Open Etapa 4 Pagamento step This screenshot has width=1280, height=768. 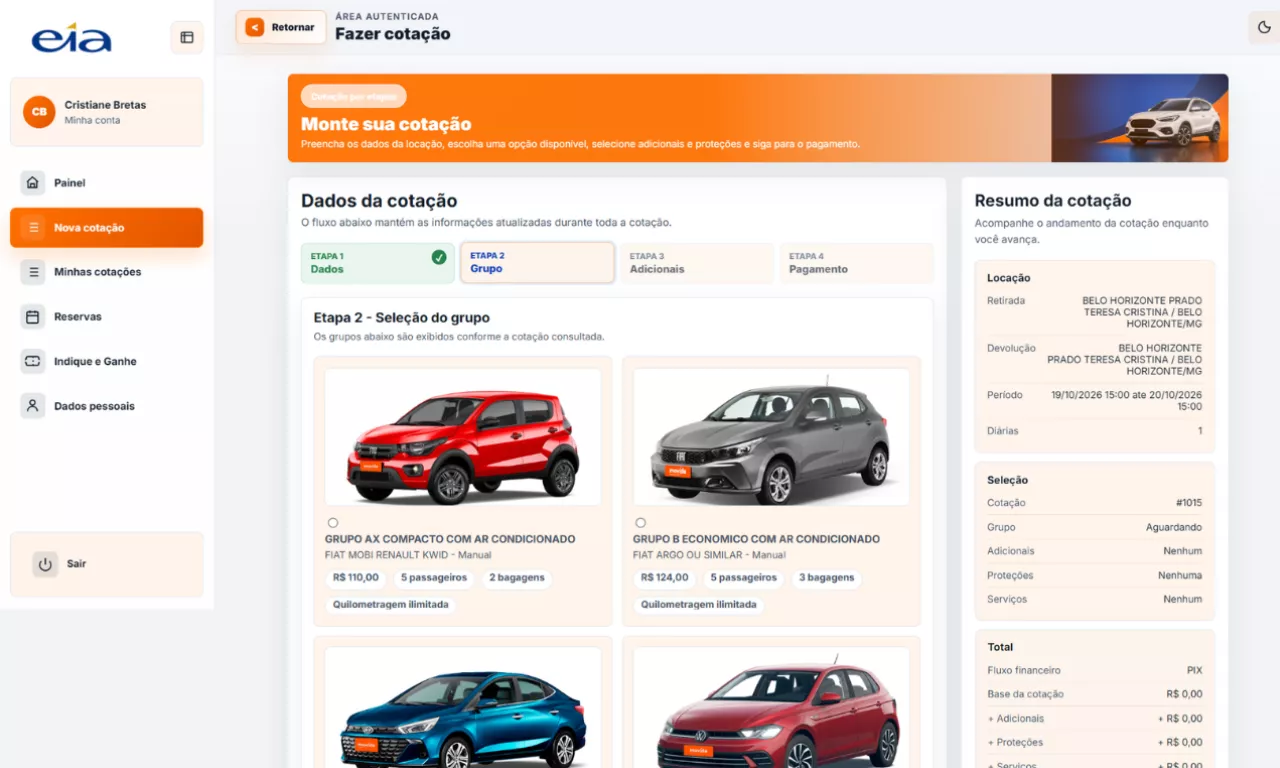(856, 263)
